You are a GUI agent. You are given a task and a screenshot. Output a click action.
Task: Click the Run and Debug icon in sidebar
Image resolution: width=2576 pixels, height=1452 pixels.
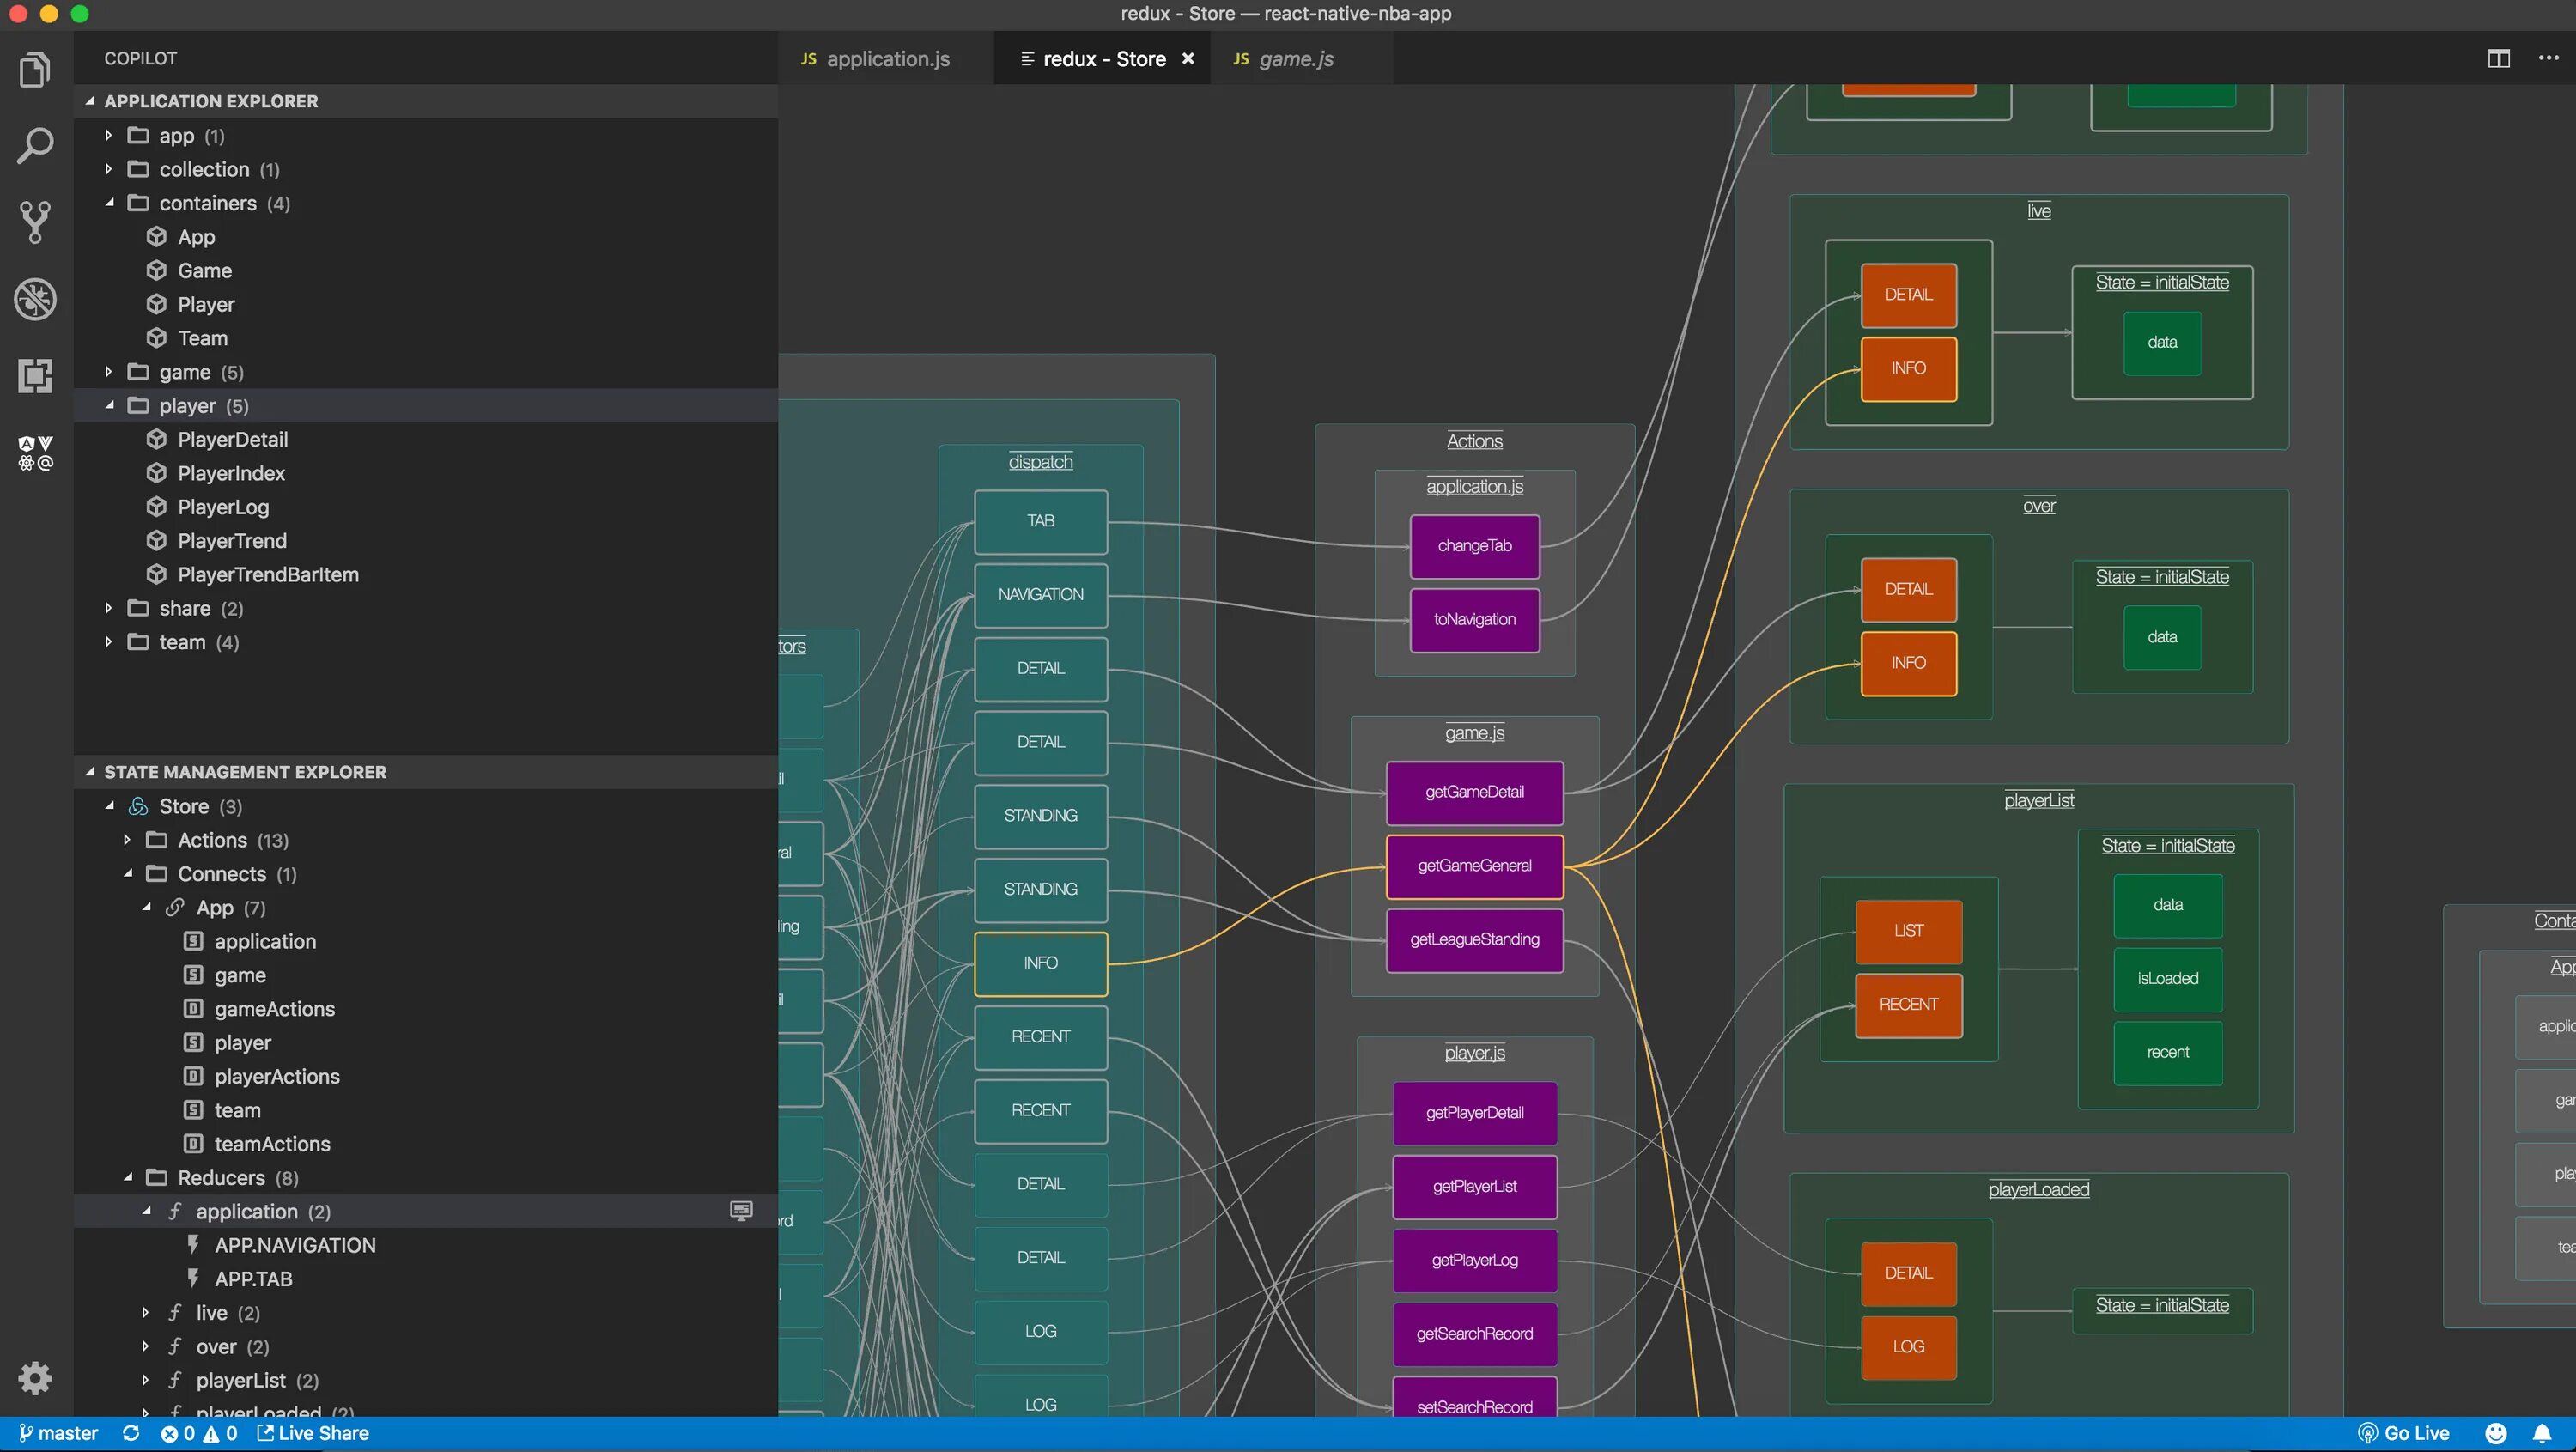[x=33, y=299]
